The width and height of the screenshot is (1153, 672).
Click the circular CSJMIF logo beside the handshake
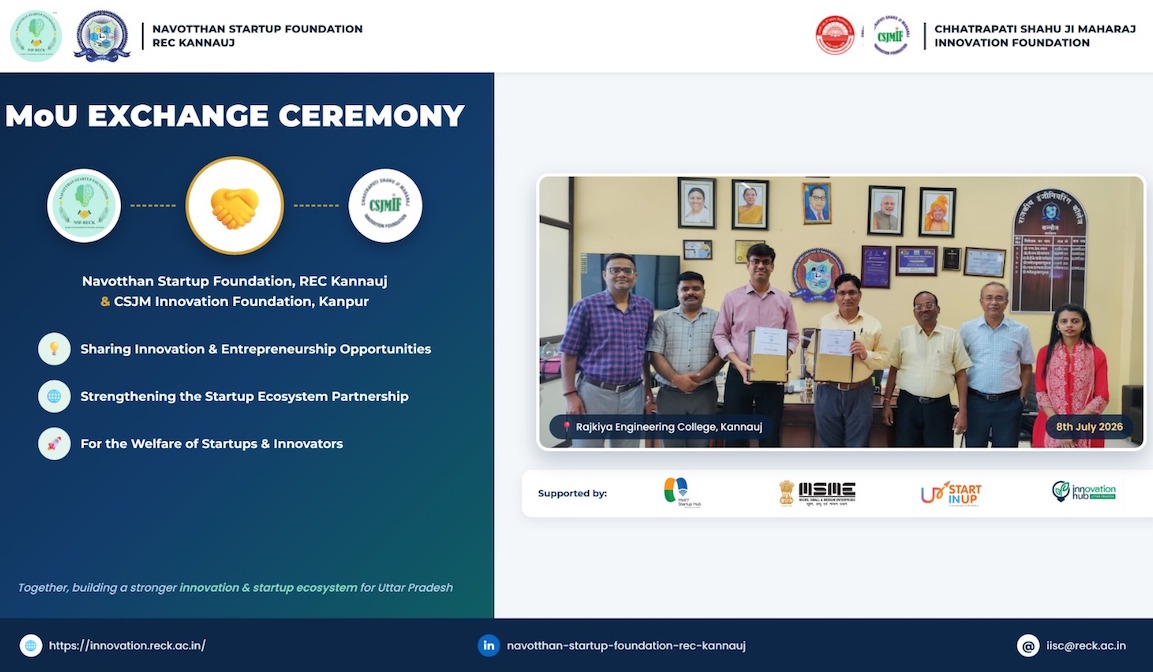(x=385, y=206)
